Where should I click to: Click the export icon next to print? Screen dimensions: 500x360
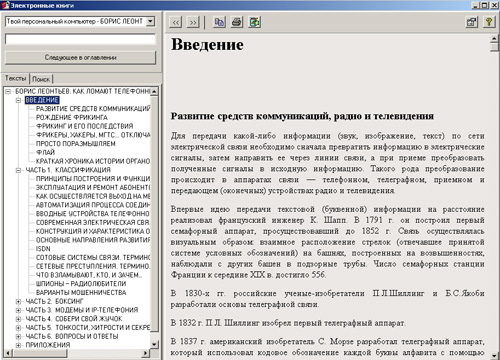tap(255, 22)
